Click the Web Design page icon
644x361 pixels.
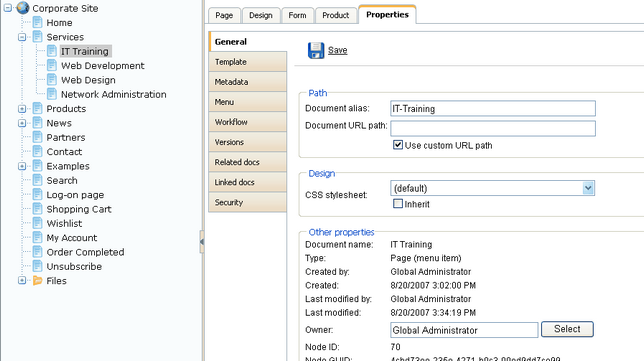click(x=52, y=80)
